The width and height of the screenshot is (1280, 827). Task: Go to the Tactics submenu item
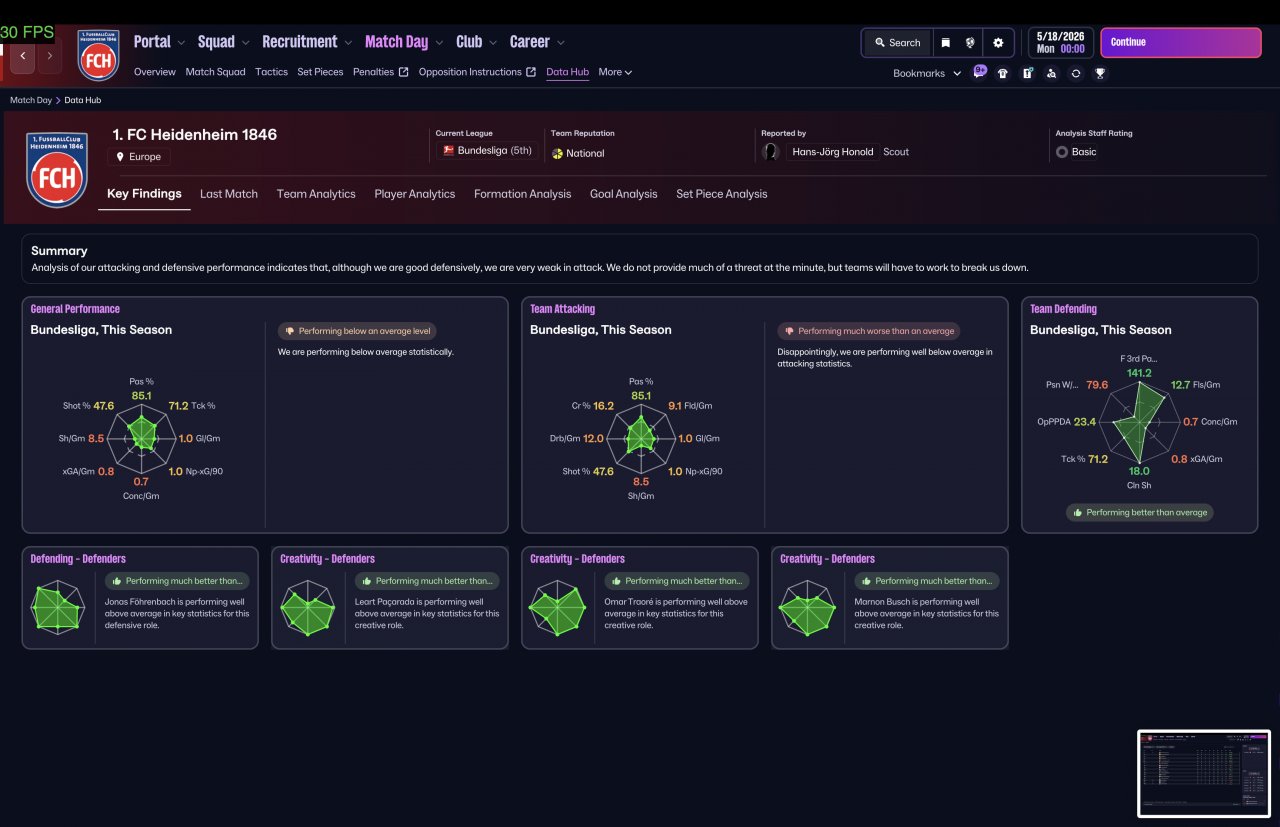click(x=271, y=72)
